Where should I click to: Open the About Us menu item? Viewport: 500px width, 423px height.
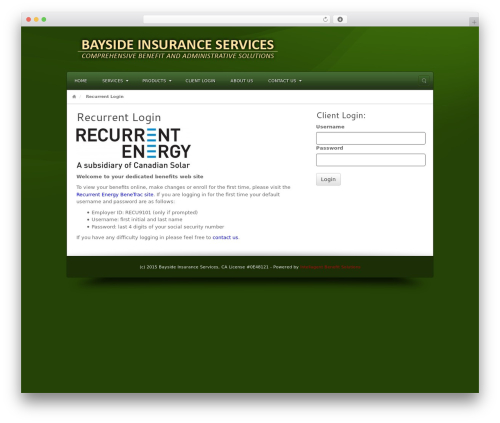pyautogui.click(x=242, y=81)
